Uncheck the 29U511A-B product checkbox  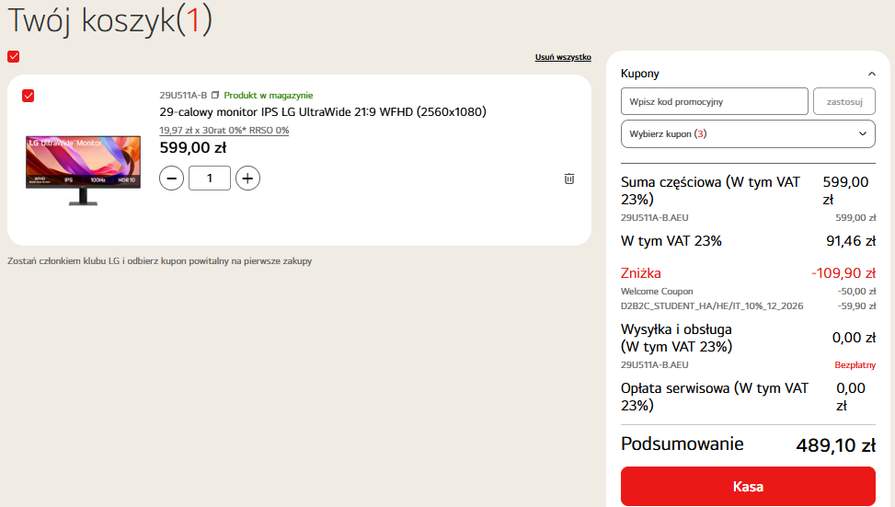point(28,95)
